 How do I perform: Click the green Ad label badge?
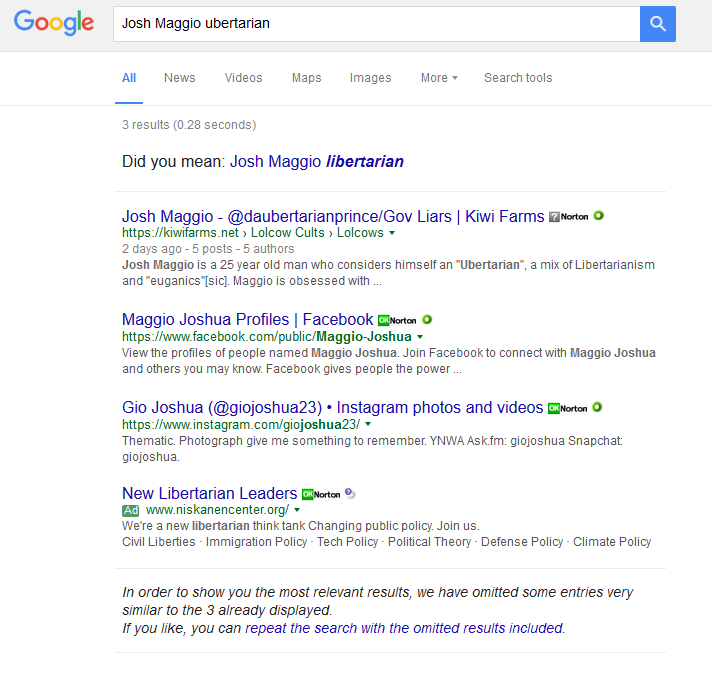pyautogui.click(x=130, y=510)
